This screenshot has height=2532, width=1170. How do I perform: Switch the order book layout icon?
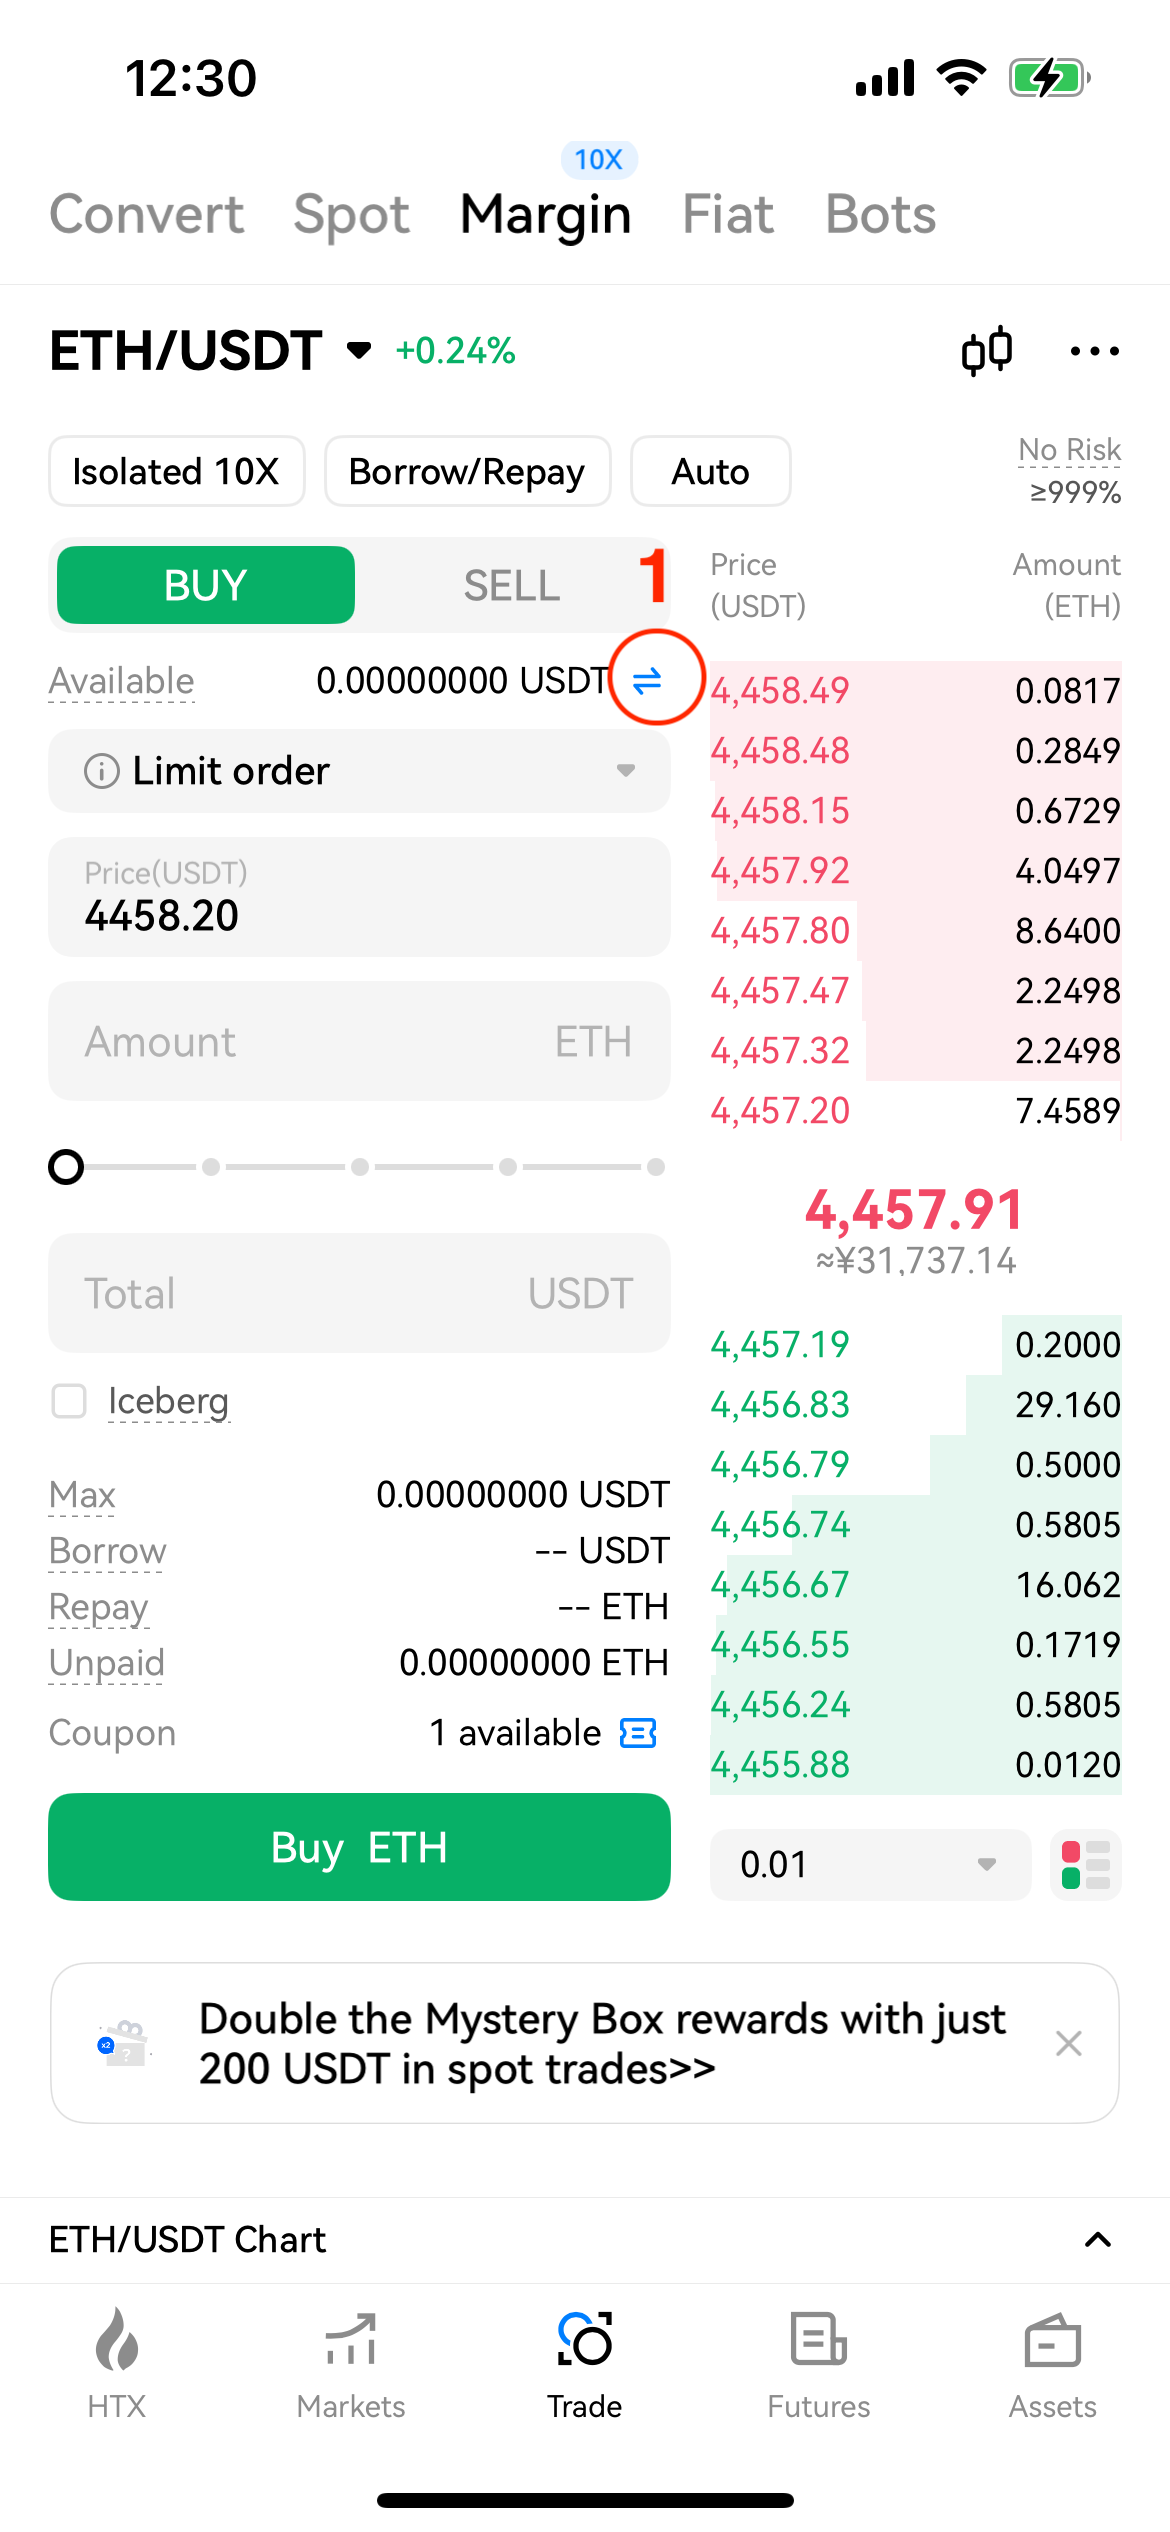coord(1085,1864)
